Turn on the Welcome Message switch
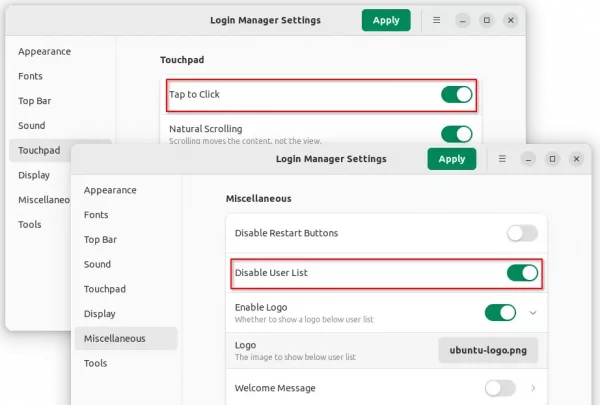Screen dimensions: 600x405 pos(500,388)
